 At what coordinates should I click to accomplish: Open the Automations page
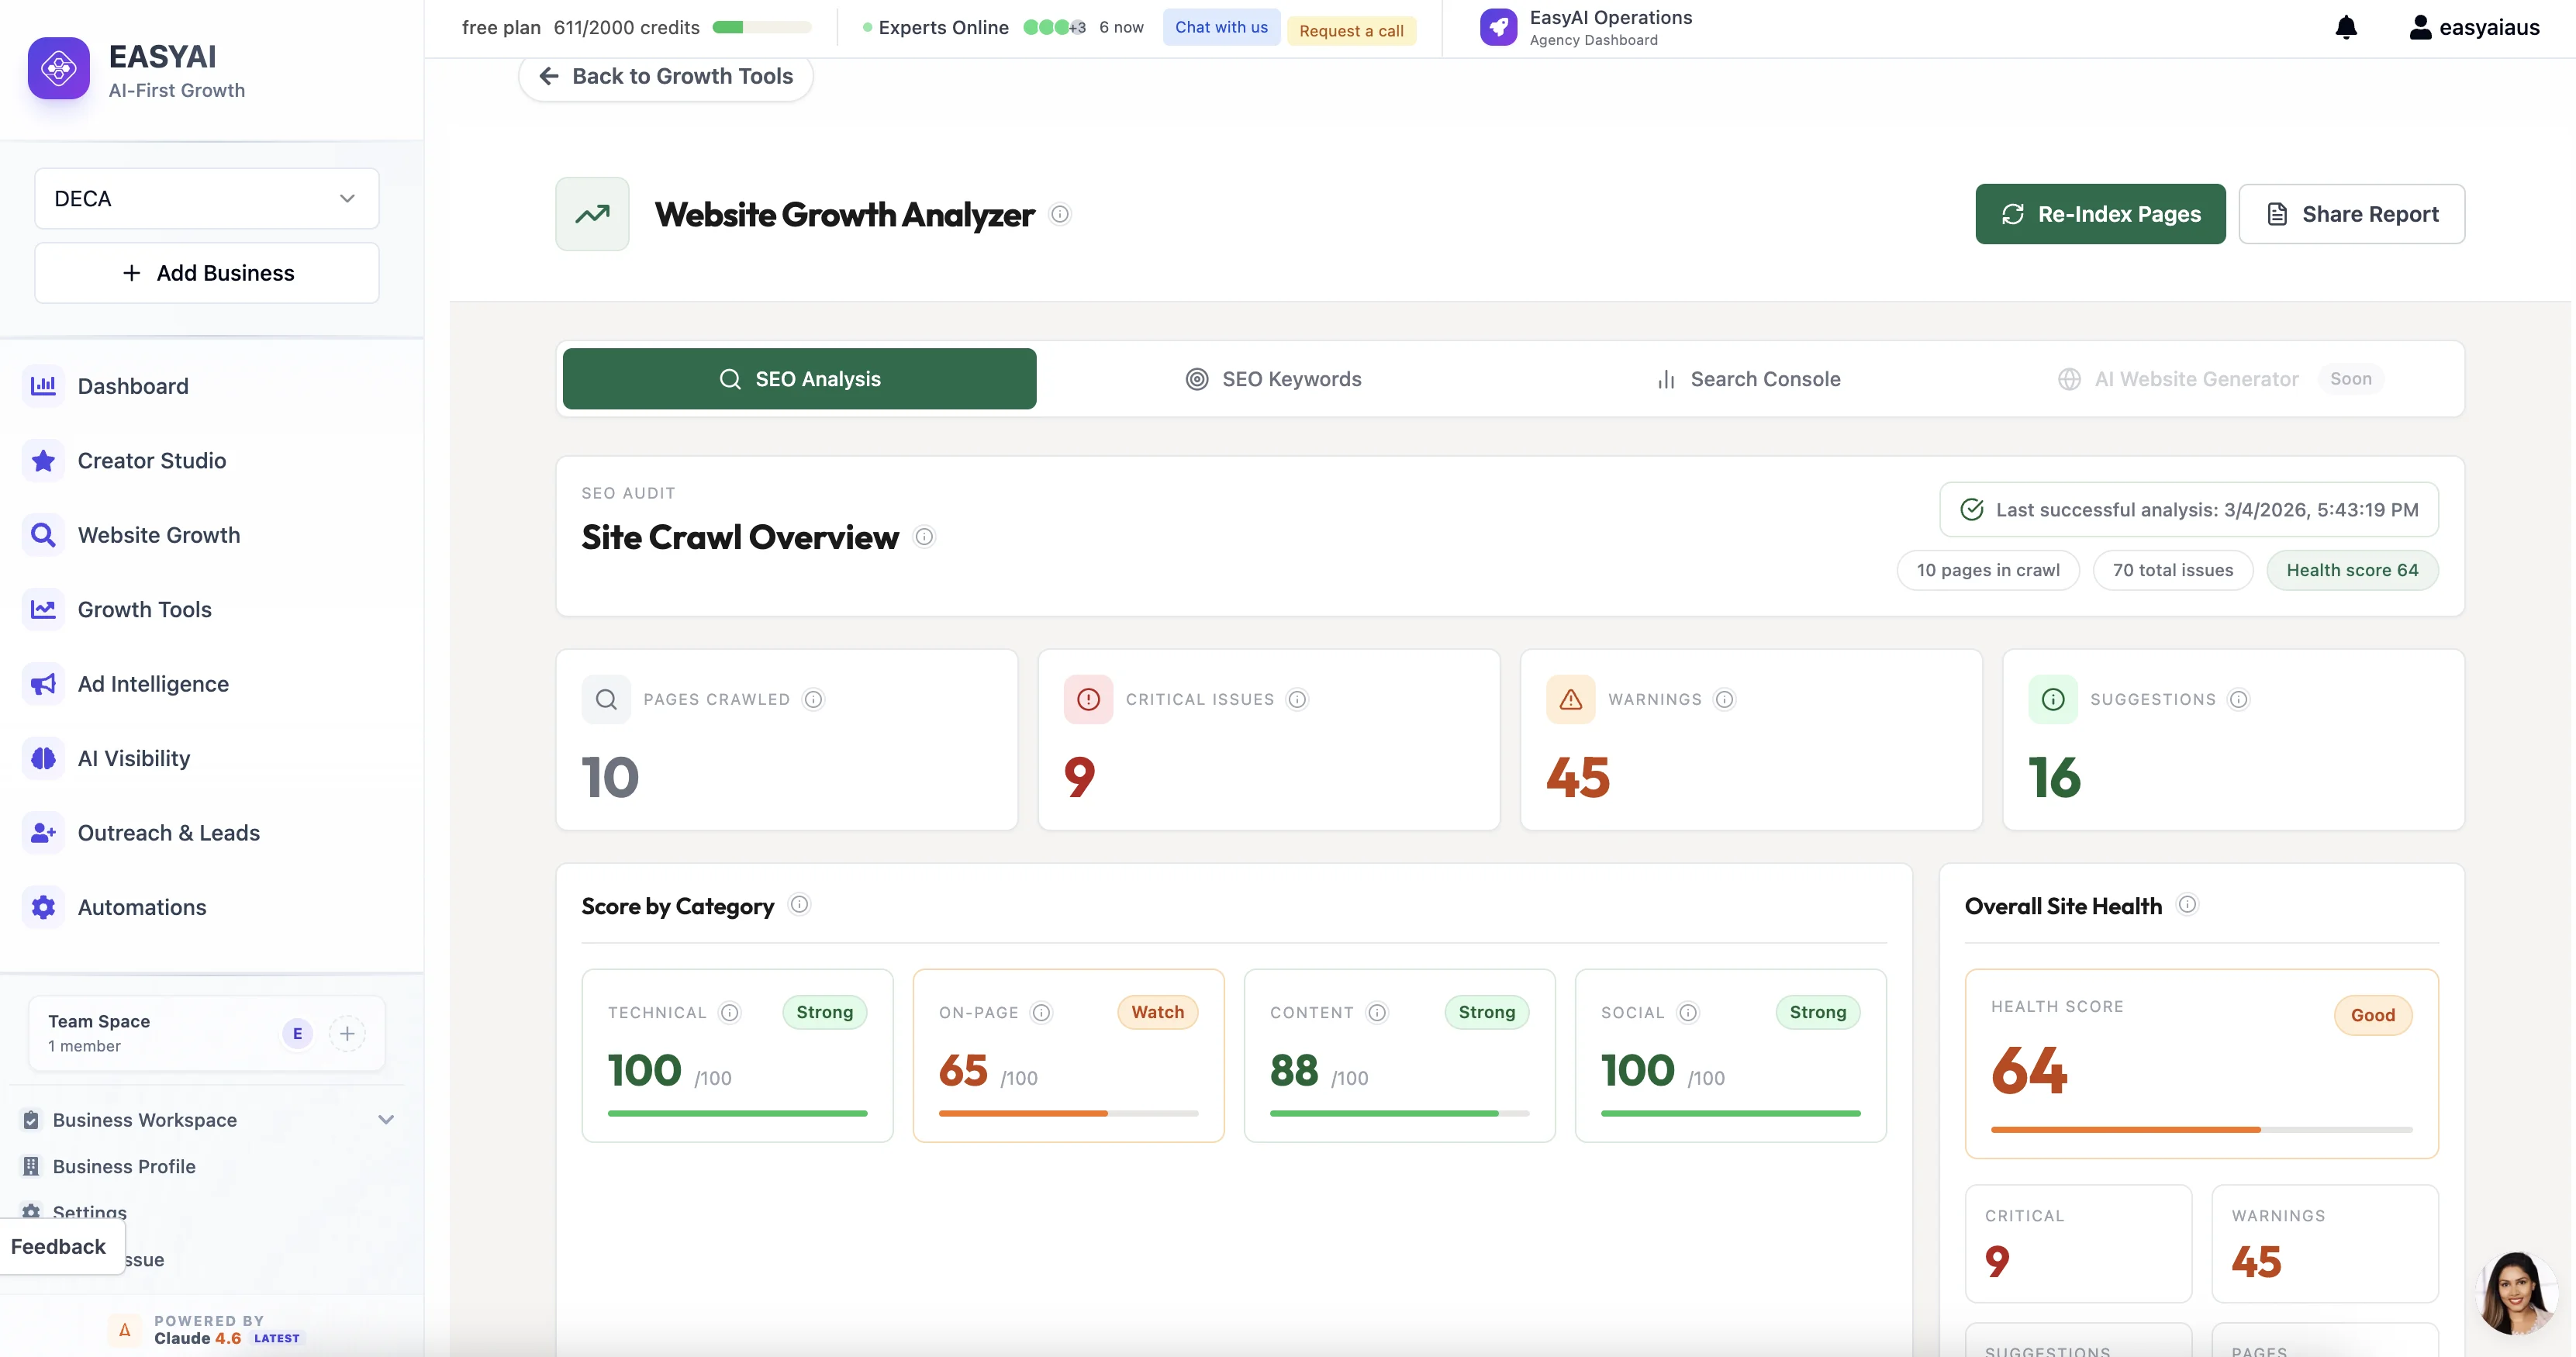[x=141, y=907]
